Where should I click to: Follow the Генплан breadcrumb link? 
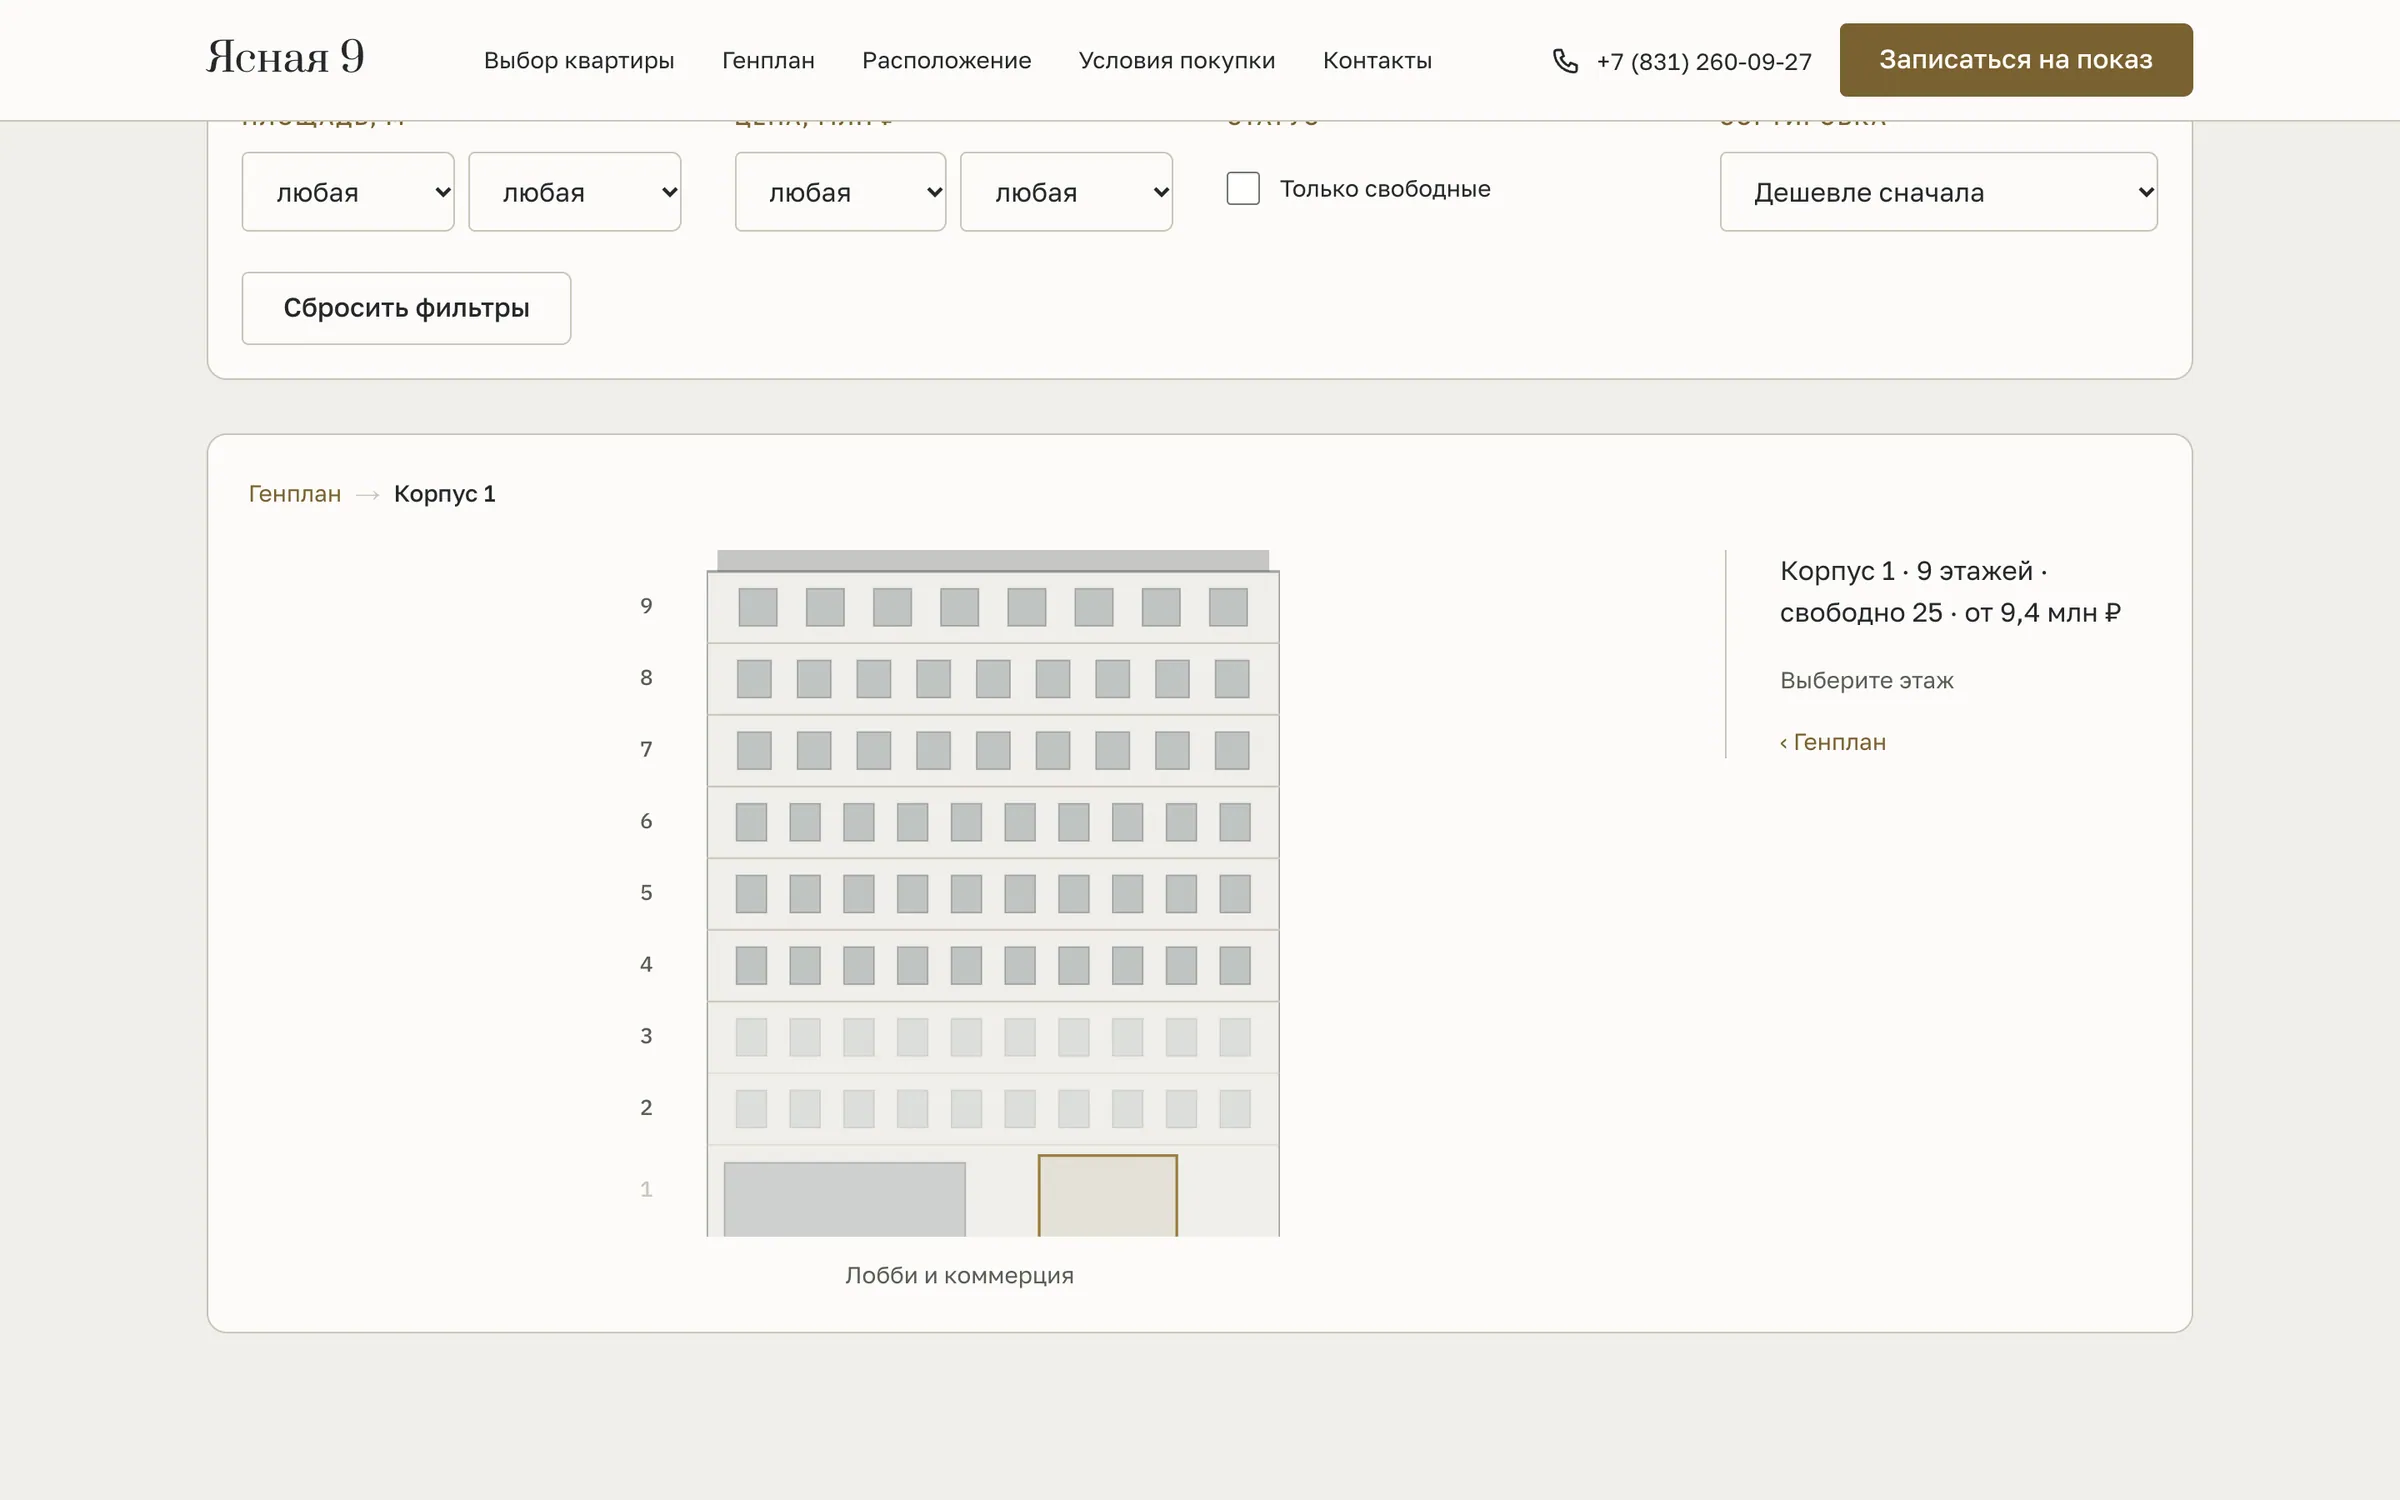[295, 494]
